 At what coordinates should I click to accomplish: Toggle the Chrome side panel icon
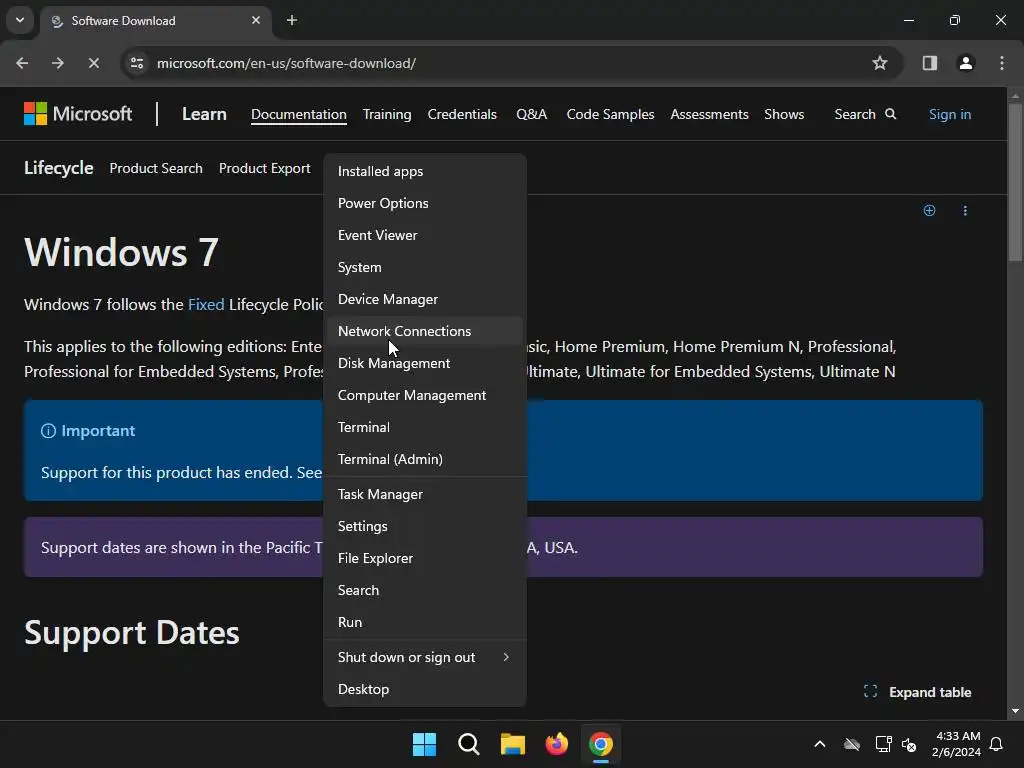(x=929, y=63)
